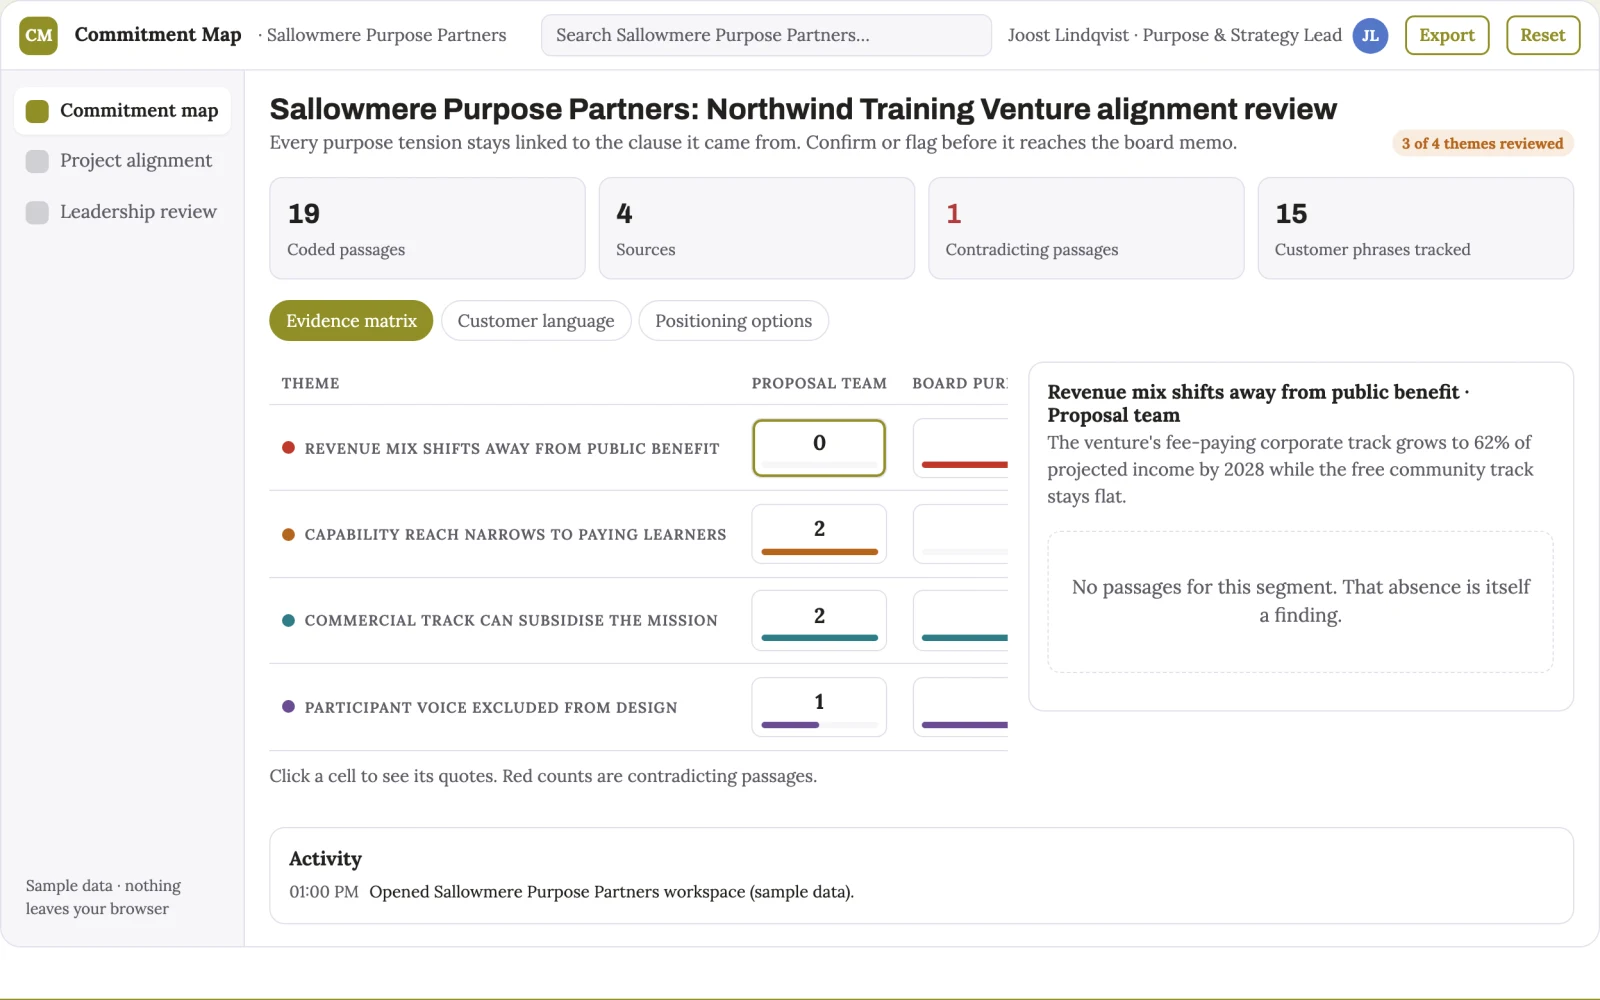1600x1000 pixels.
Task: Open Leadership review in the sidebar
Action: click(122, 212)
